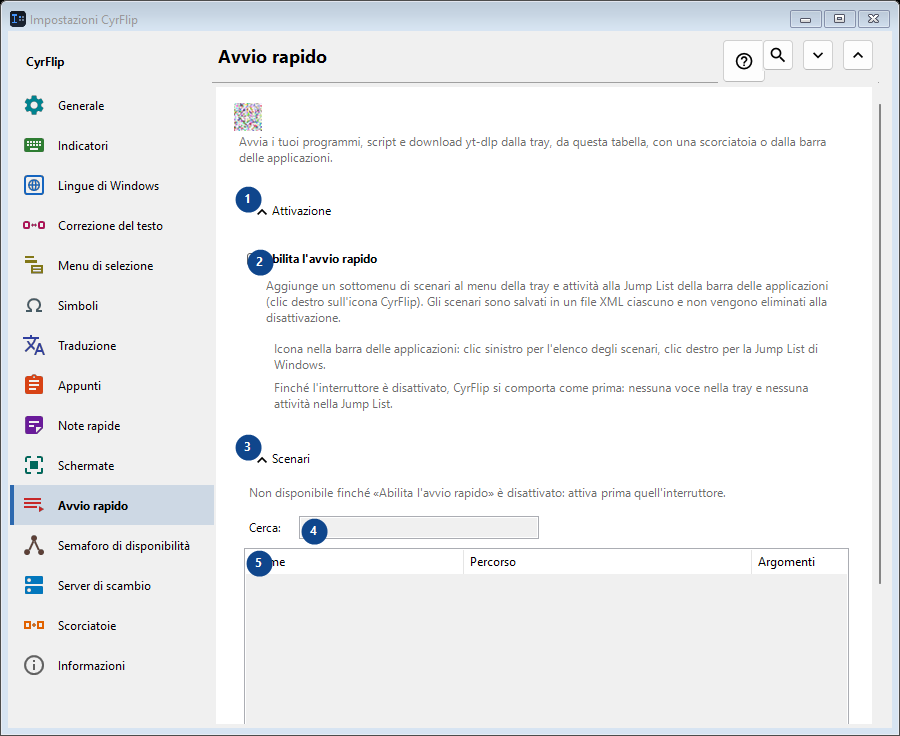Click the CyrFlip app icon in the title bar

(x=18, y=19)
